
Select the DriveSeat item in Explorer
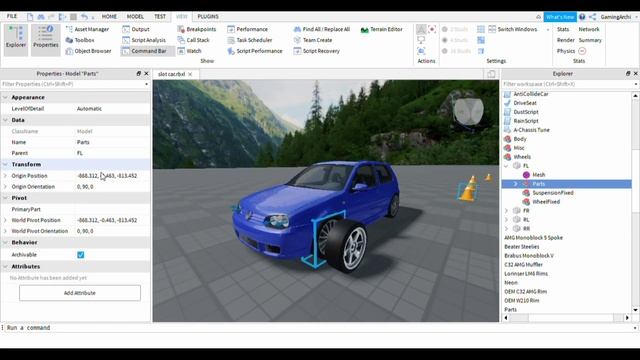[525, 103]
